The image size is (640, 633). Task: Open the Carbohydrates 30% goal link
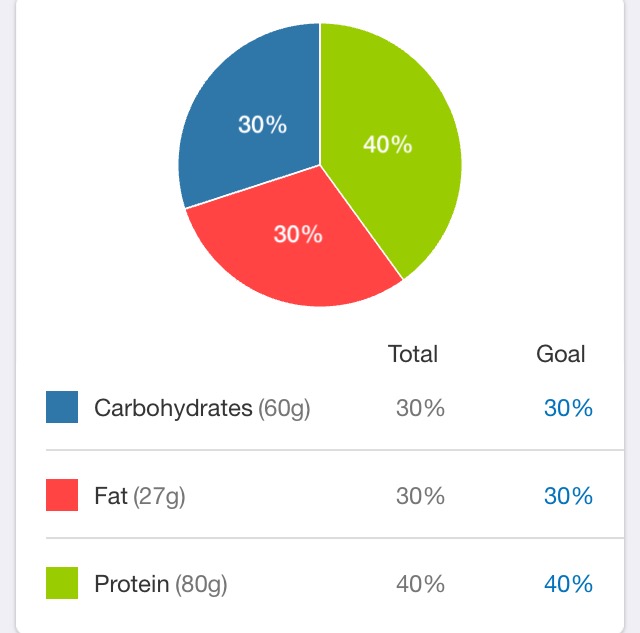[568, 408]
